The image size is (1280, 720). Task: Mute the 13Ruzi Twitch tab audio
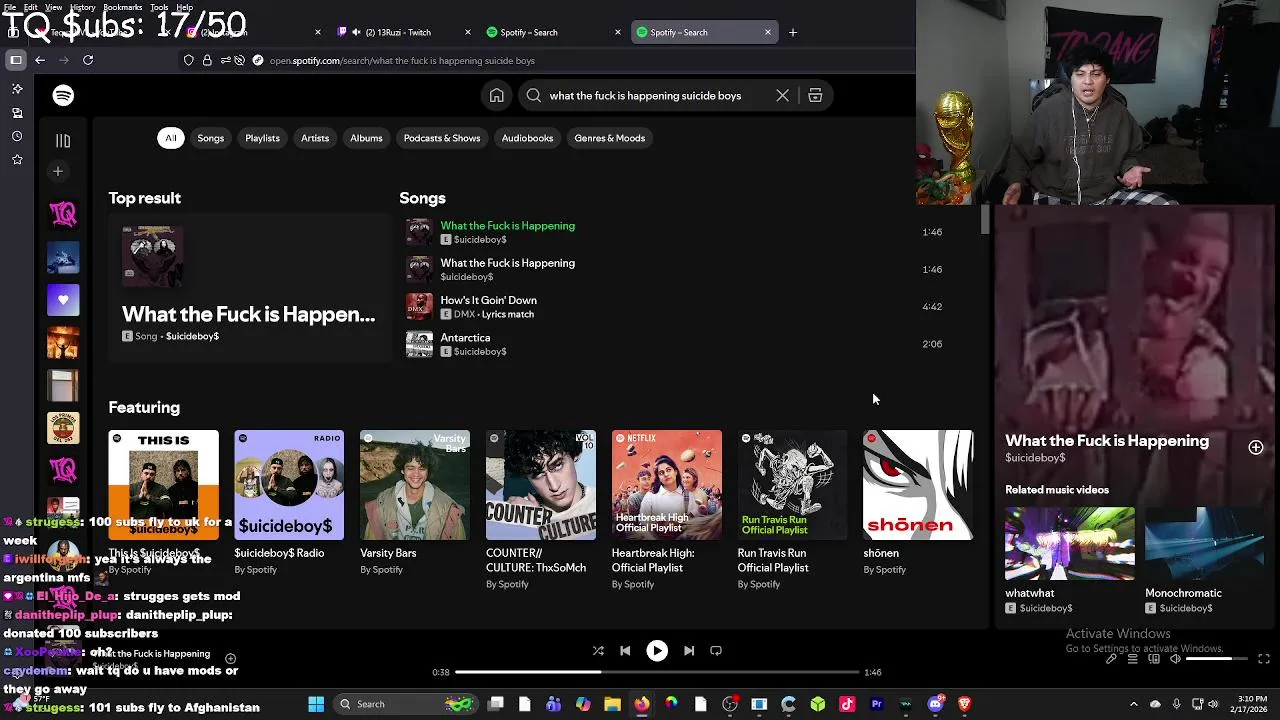coord(356,32)
